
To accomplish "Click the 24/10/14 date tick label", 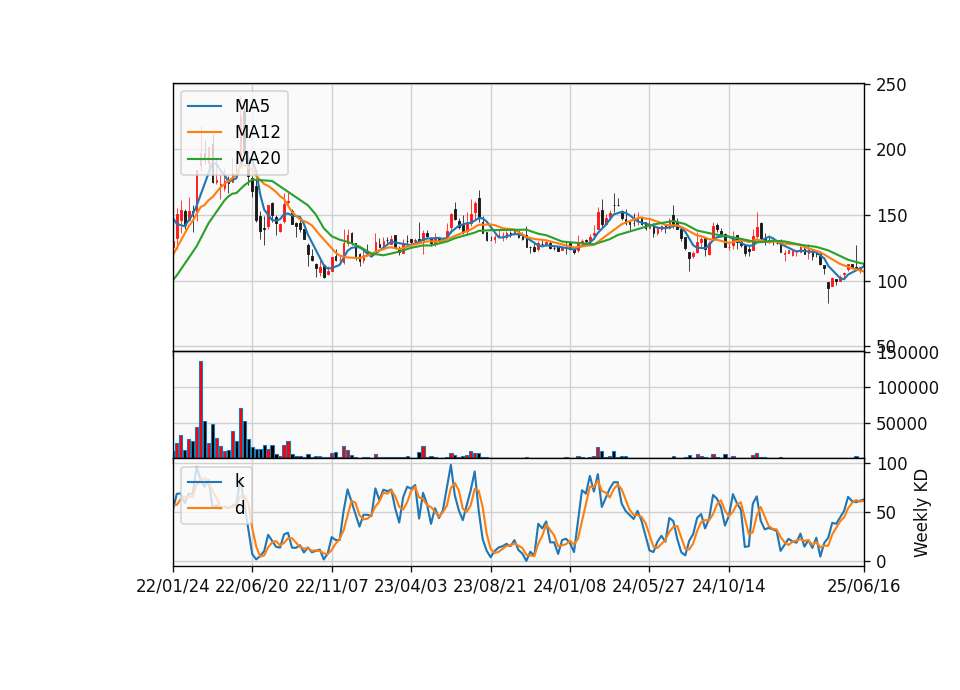I will (x=729, y=586).
